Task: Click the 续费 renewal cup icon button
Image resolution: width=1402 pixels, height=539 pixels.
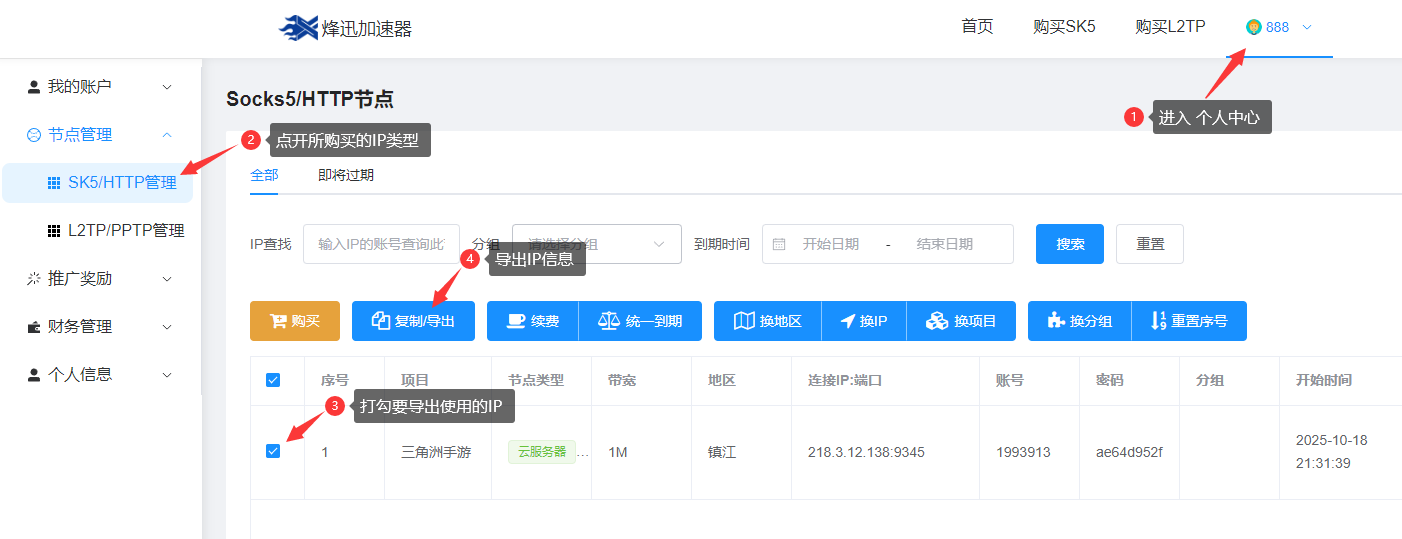Action: (532, 321)
